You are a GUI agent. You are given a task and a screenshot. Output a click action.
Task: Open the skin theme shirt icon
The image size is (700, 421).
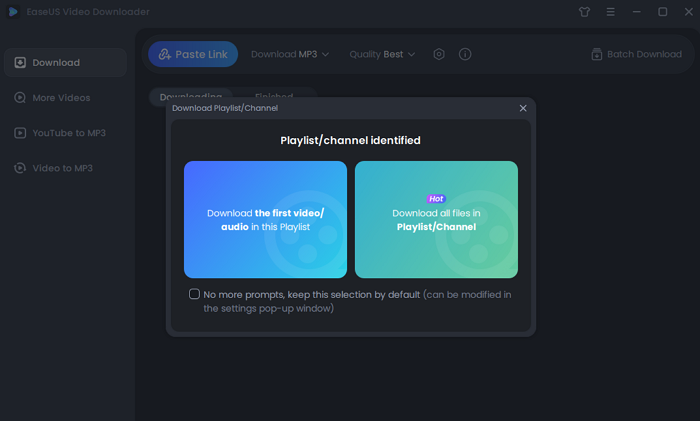click(x=585, y=12)
